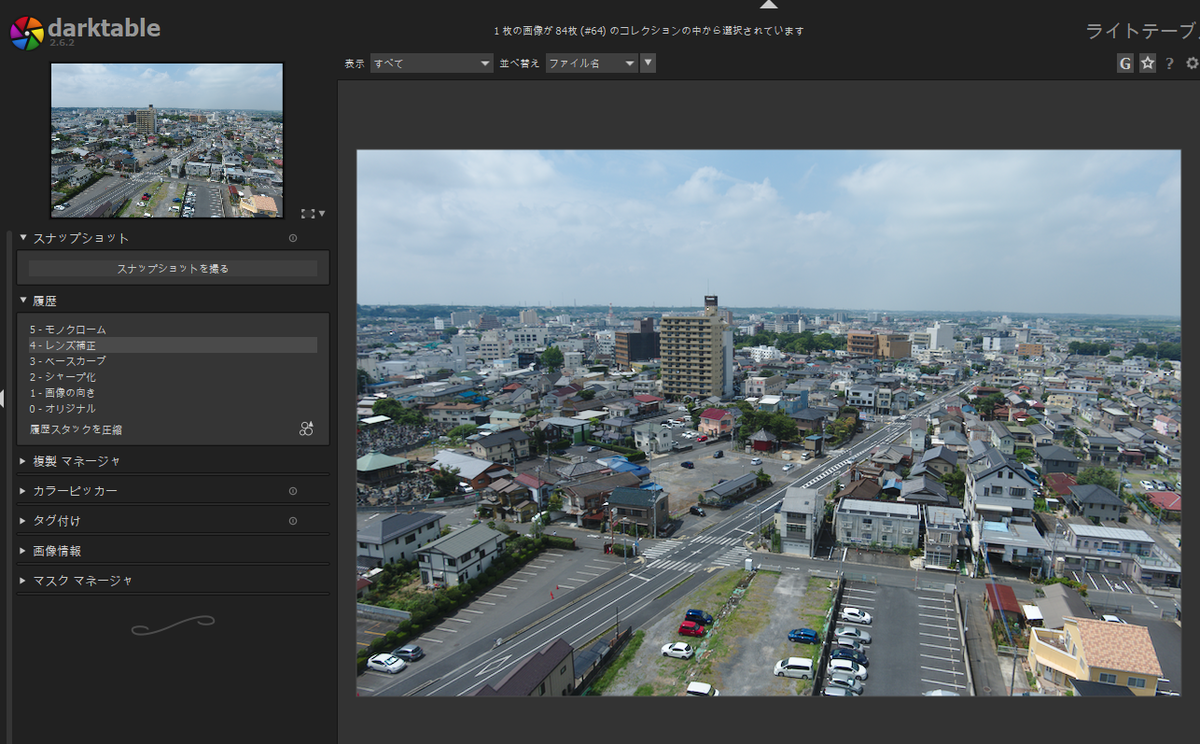Toggle grouping with the G button
1200x744 pixels.
pos(1125,63)
